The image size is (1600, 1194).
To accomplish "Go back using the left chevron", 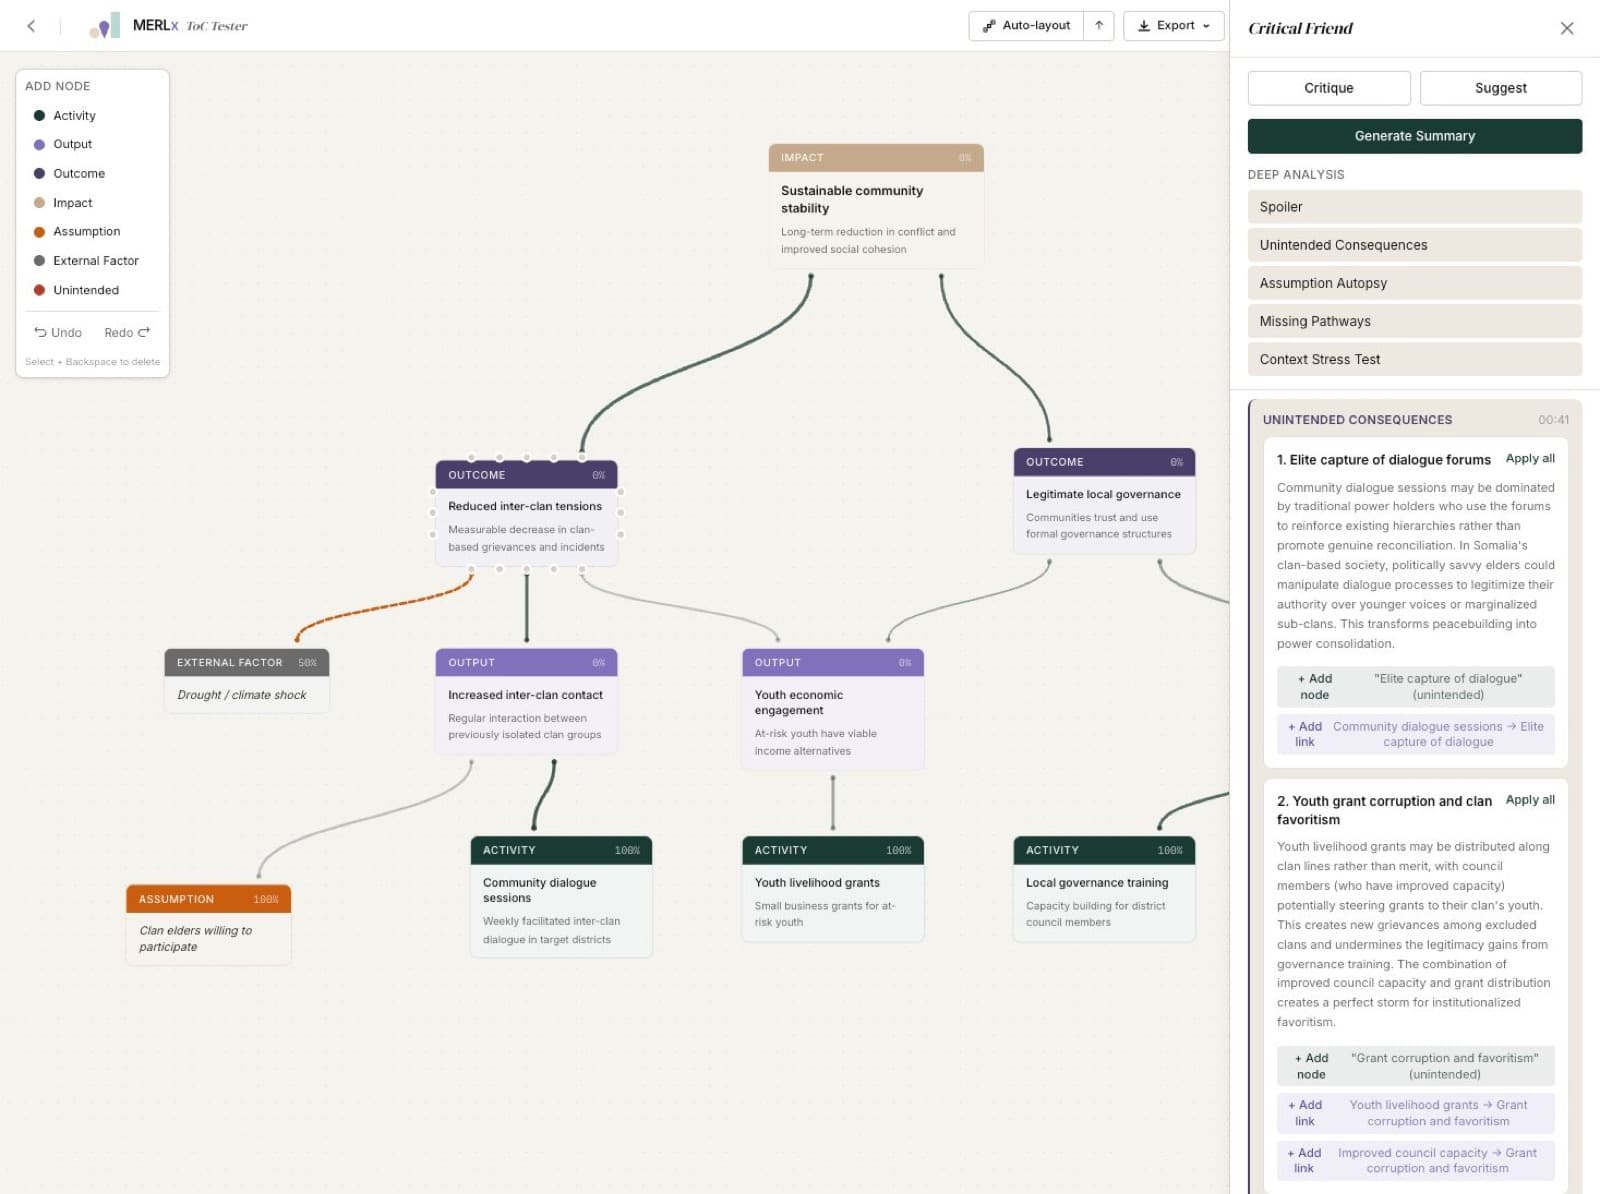I will point(31,26).
